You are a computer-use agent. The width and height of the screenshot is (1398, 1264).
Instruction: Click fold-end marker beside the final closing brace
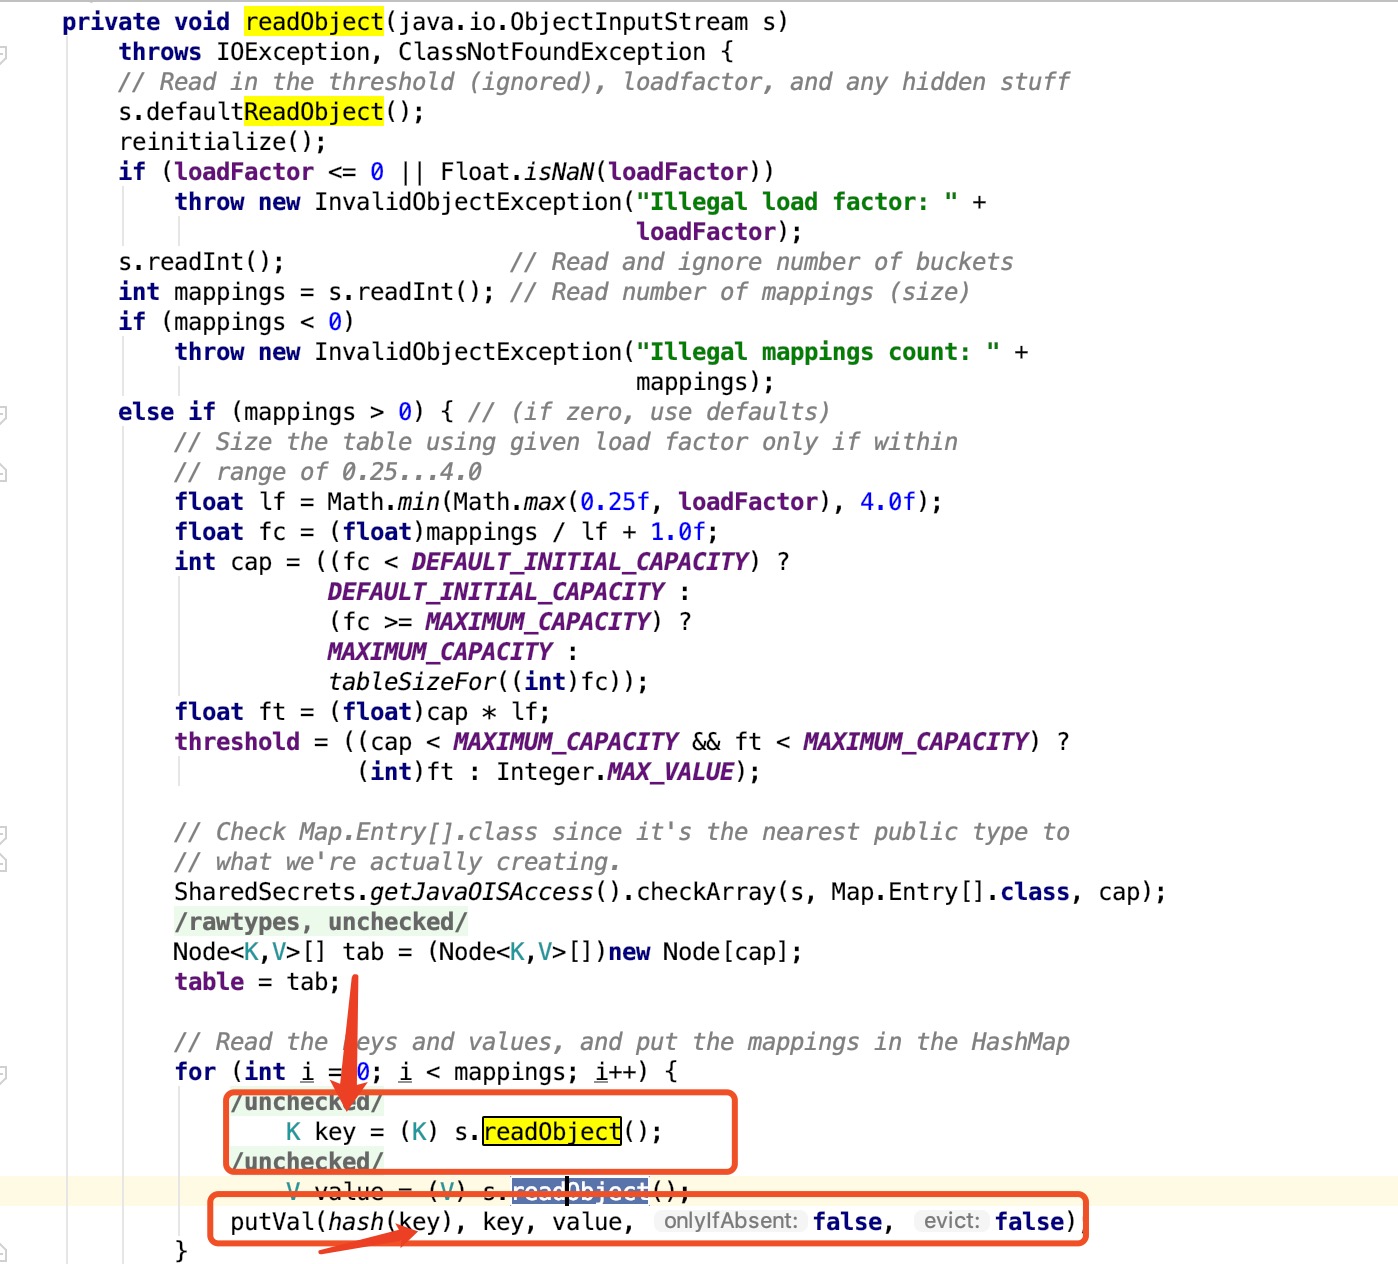[3, 1251]
